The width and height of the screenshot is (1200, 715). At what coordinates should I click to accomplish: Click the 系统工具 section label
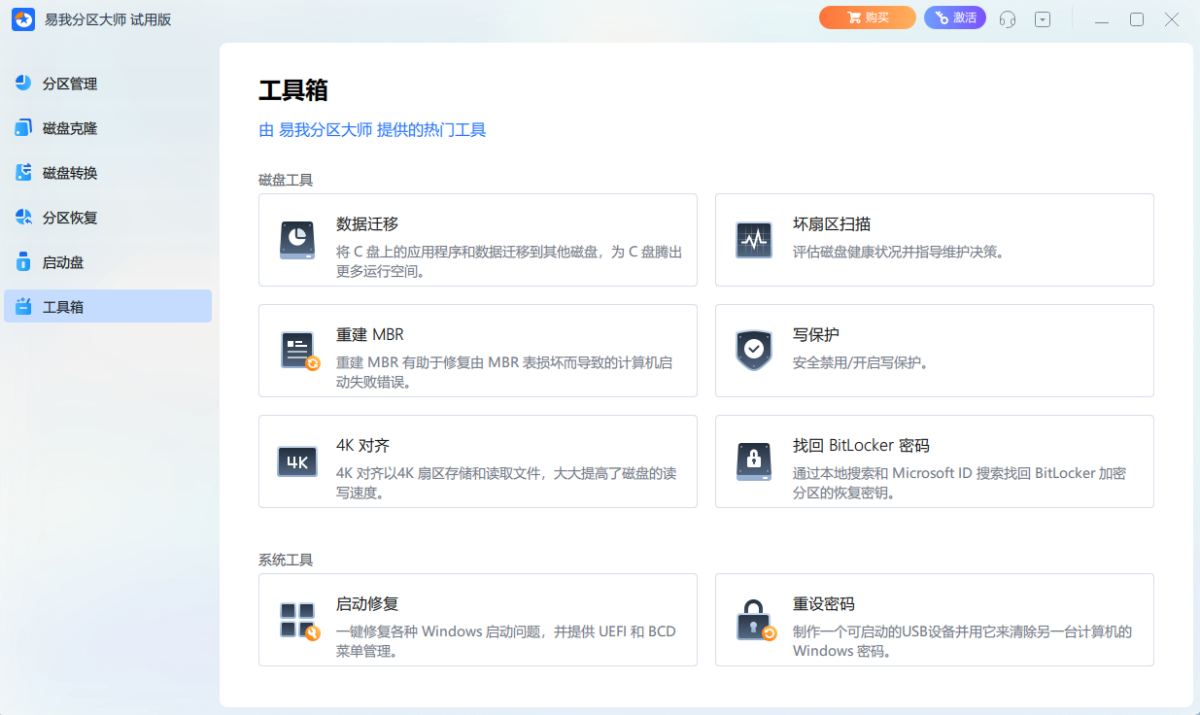click(286, 560)
